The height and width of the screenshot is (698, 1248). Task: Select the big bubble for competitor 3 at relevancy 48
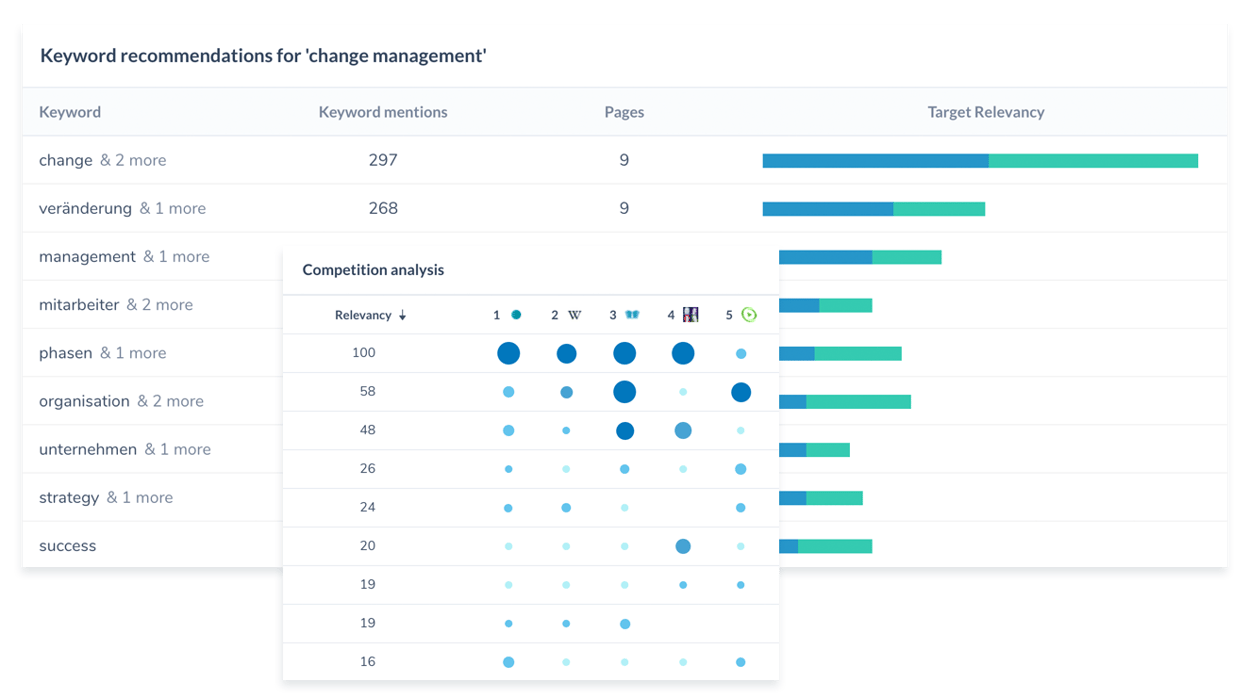pos(625,430)
